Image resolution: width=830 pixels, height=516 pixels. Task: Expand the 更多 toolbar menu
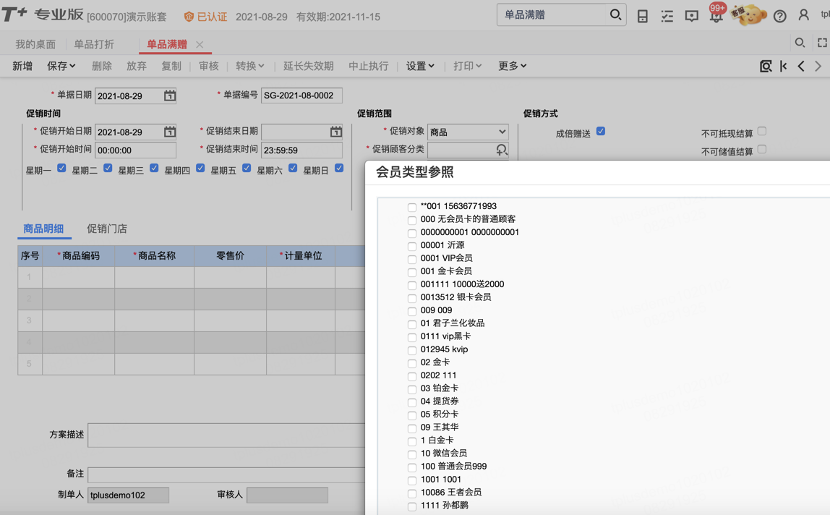pos(512,66)
